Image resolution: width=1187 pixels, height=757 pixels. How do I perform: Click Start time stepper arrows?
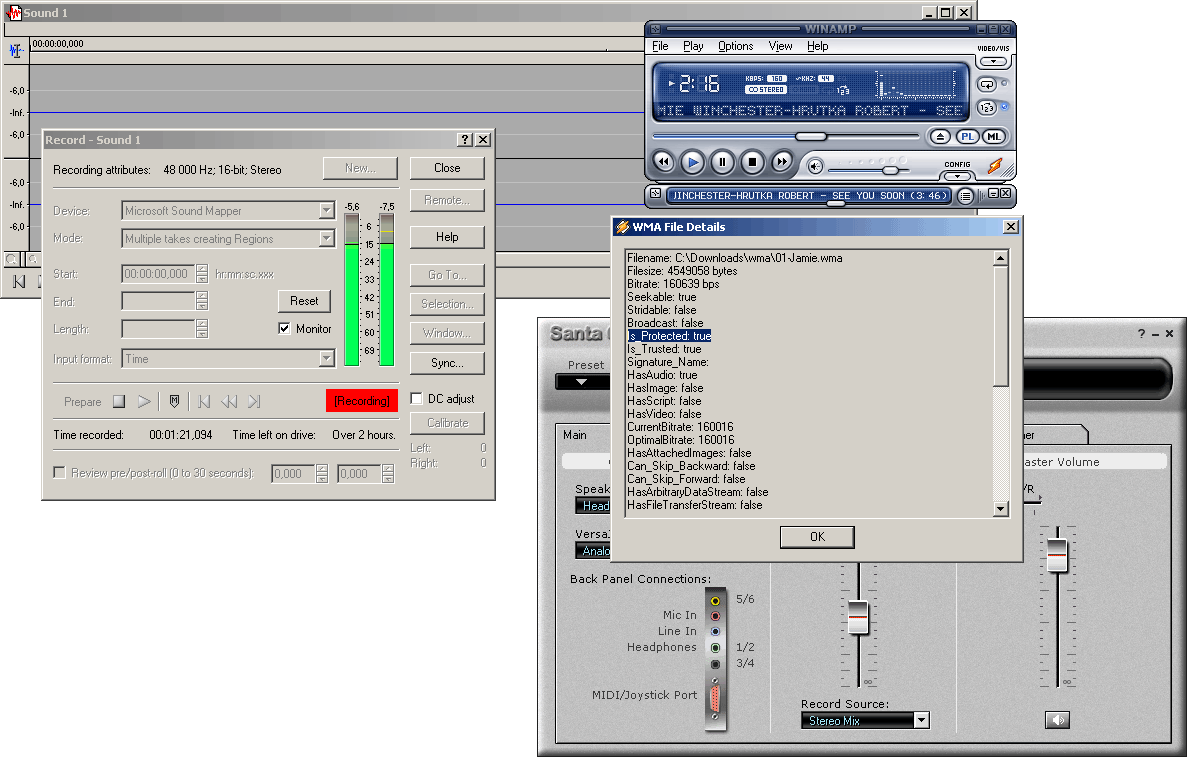201,274
